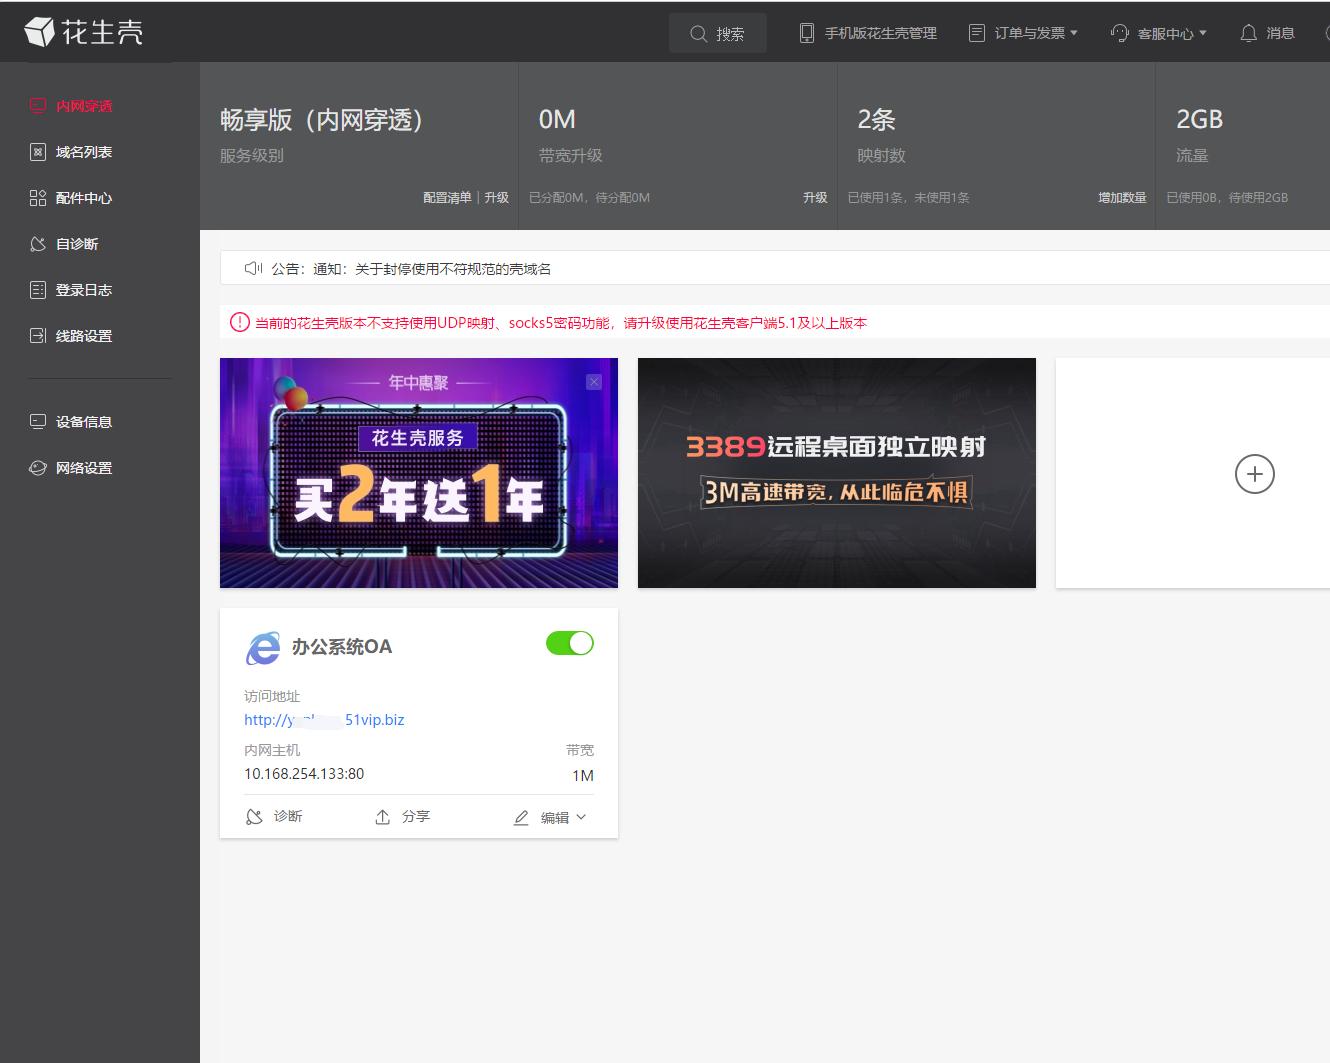The image size is (1330, 1063).
Task: Click 增加数量 under 映射数
Action: 1122,198
